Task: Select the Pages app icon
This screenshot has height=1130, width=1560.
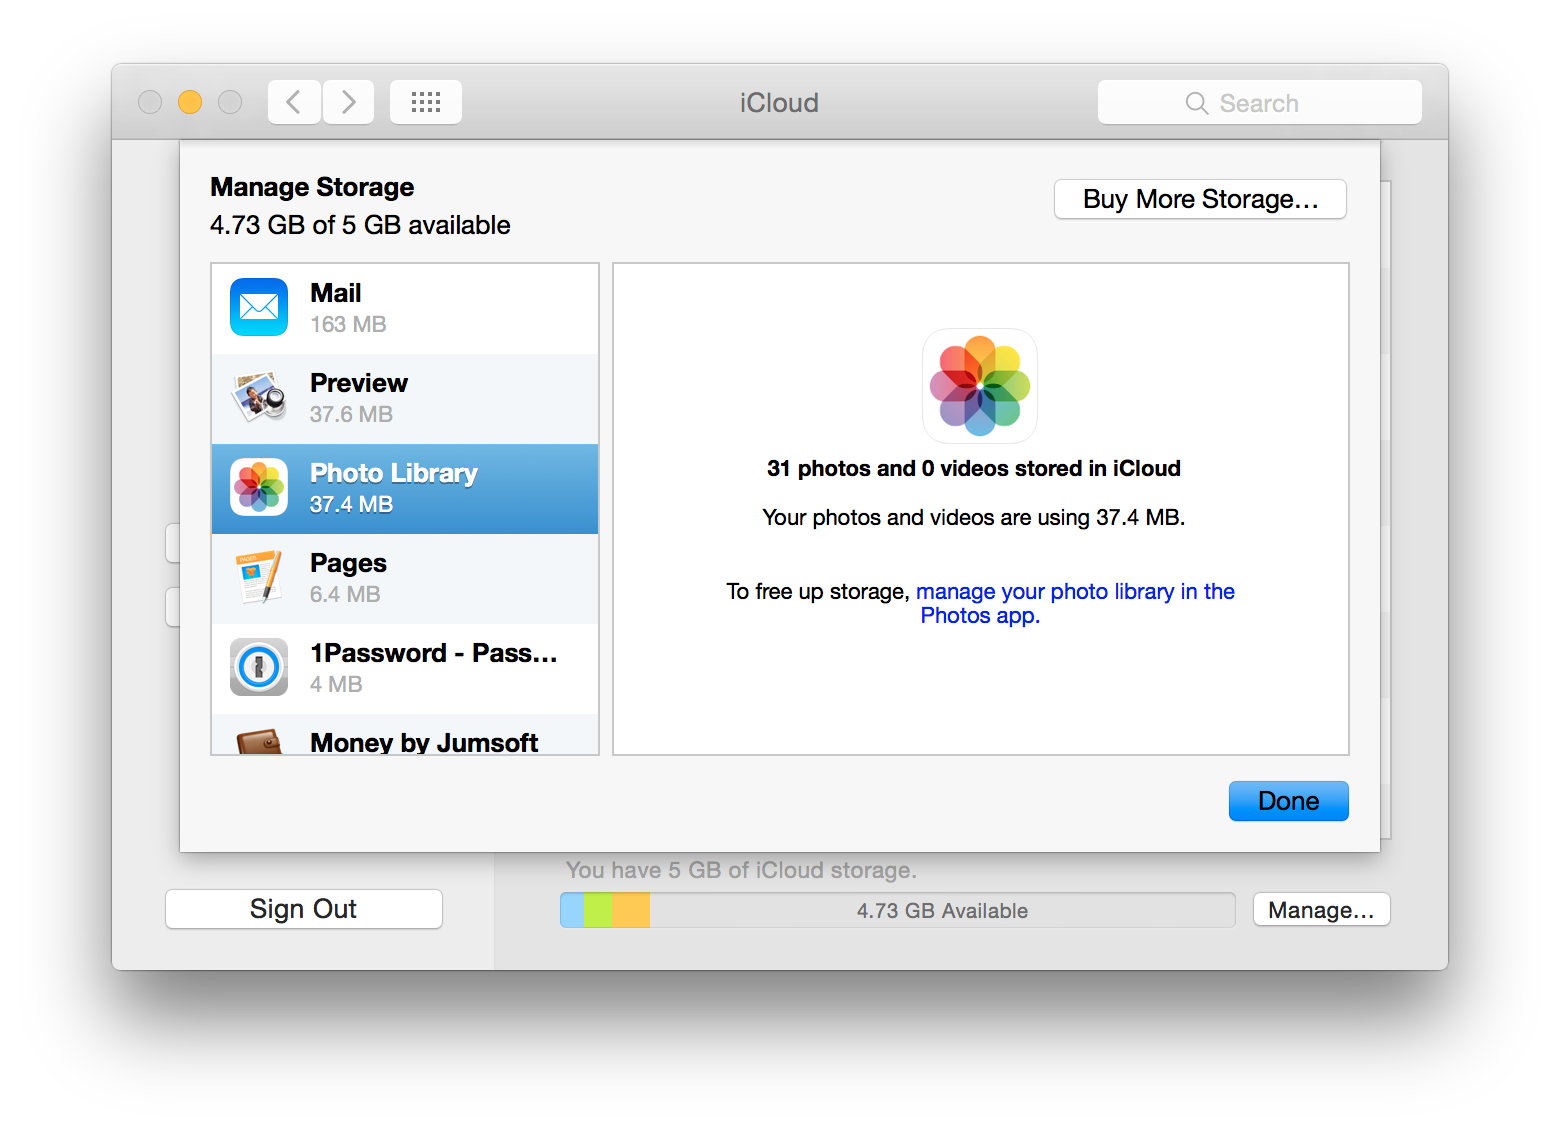Action: pos(258,577)
